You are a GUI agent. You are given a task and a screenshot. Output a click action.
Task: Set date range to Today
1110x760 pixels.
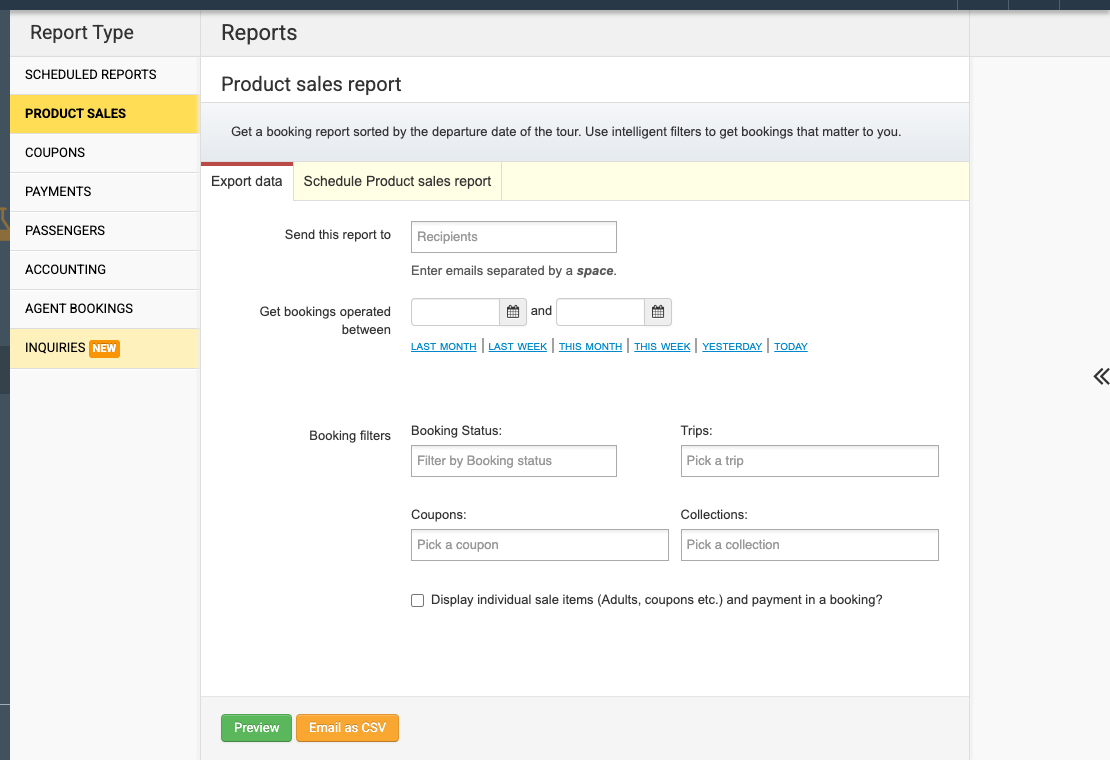pyautogui.click(x=791, y=347)
